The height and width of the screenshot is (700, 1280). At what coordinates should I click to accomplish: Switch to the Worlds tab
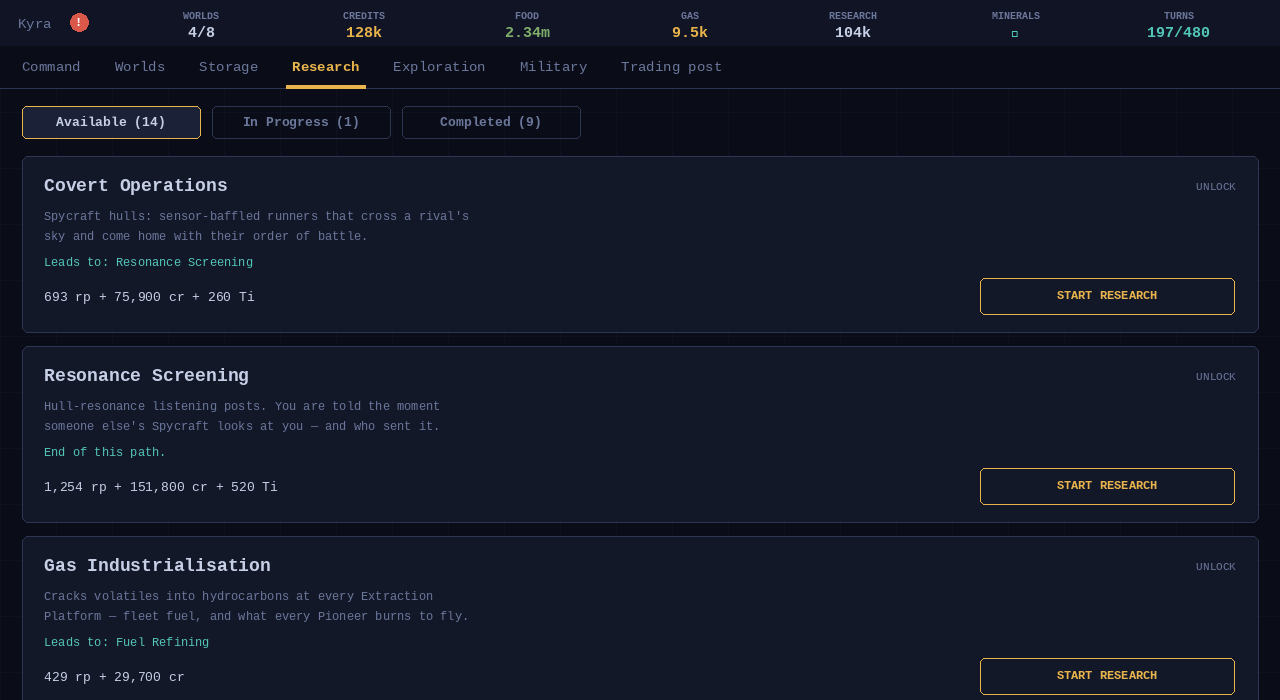(x=140, y=67)
